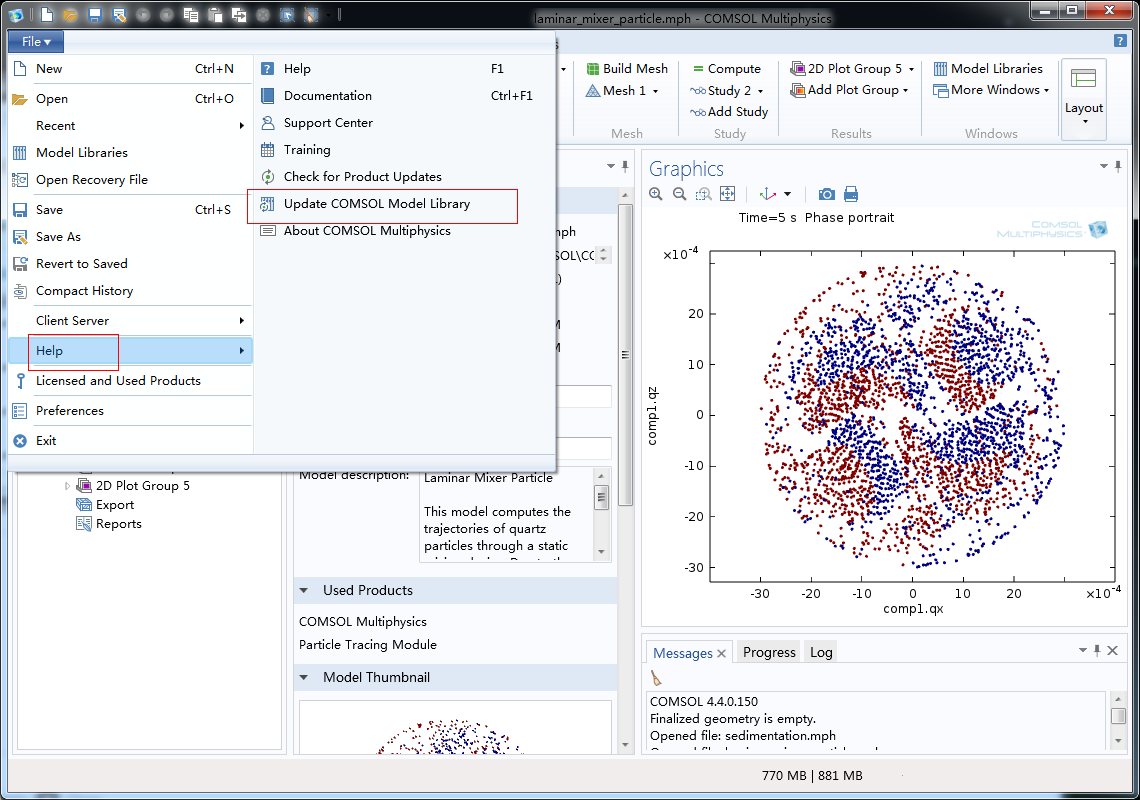
Task: Click the Print icon in Graphics toolbar
Action: (851, 194)
